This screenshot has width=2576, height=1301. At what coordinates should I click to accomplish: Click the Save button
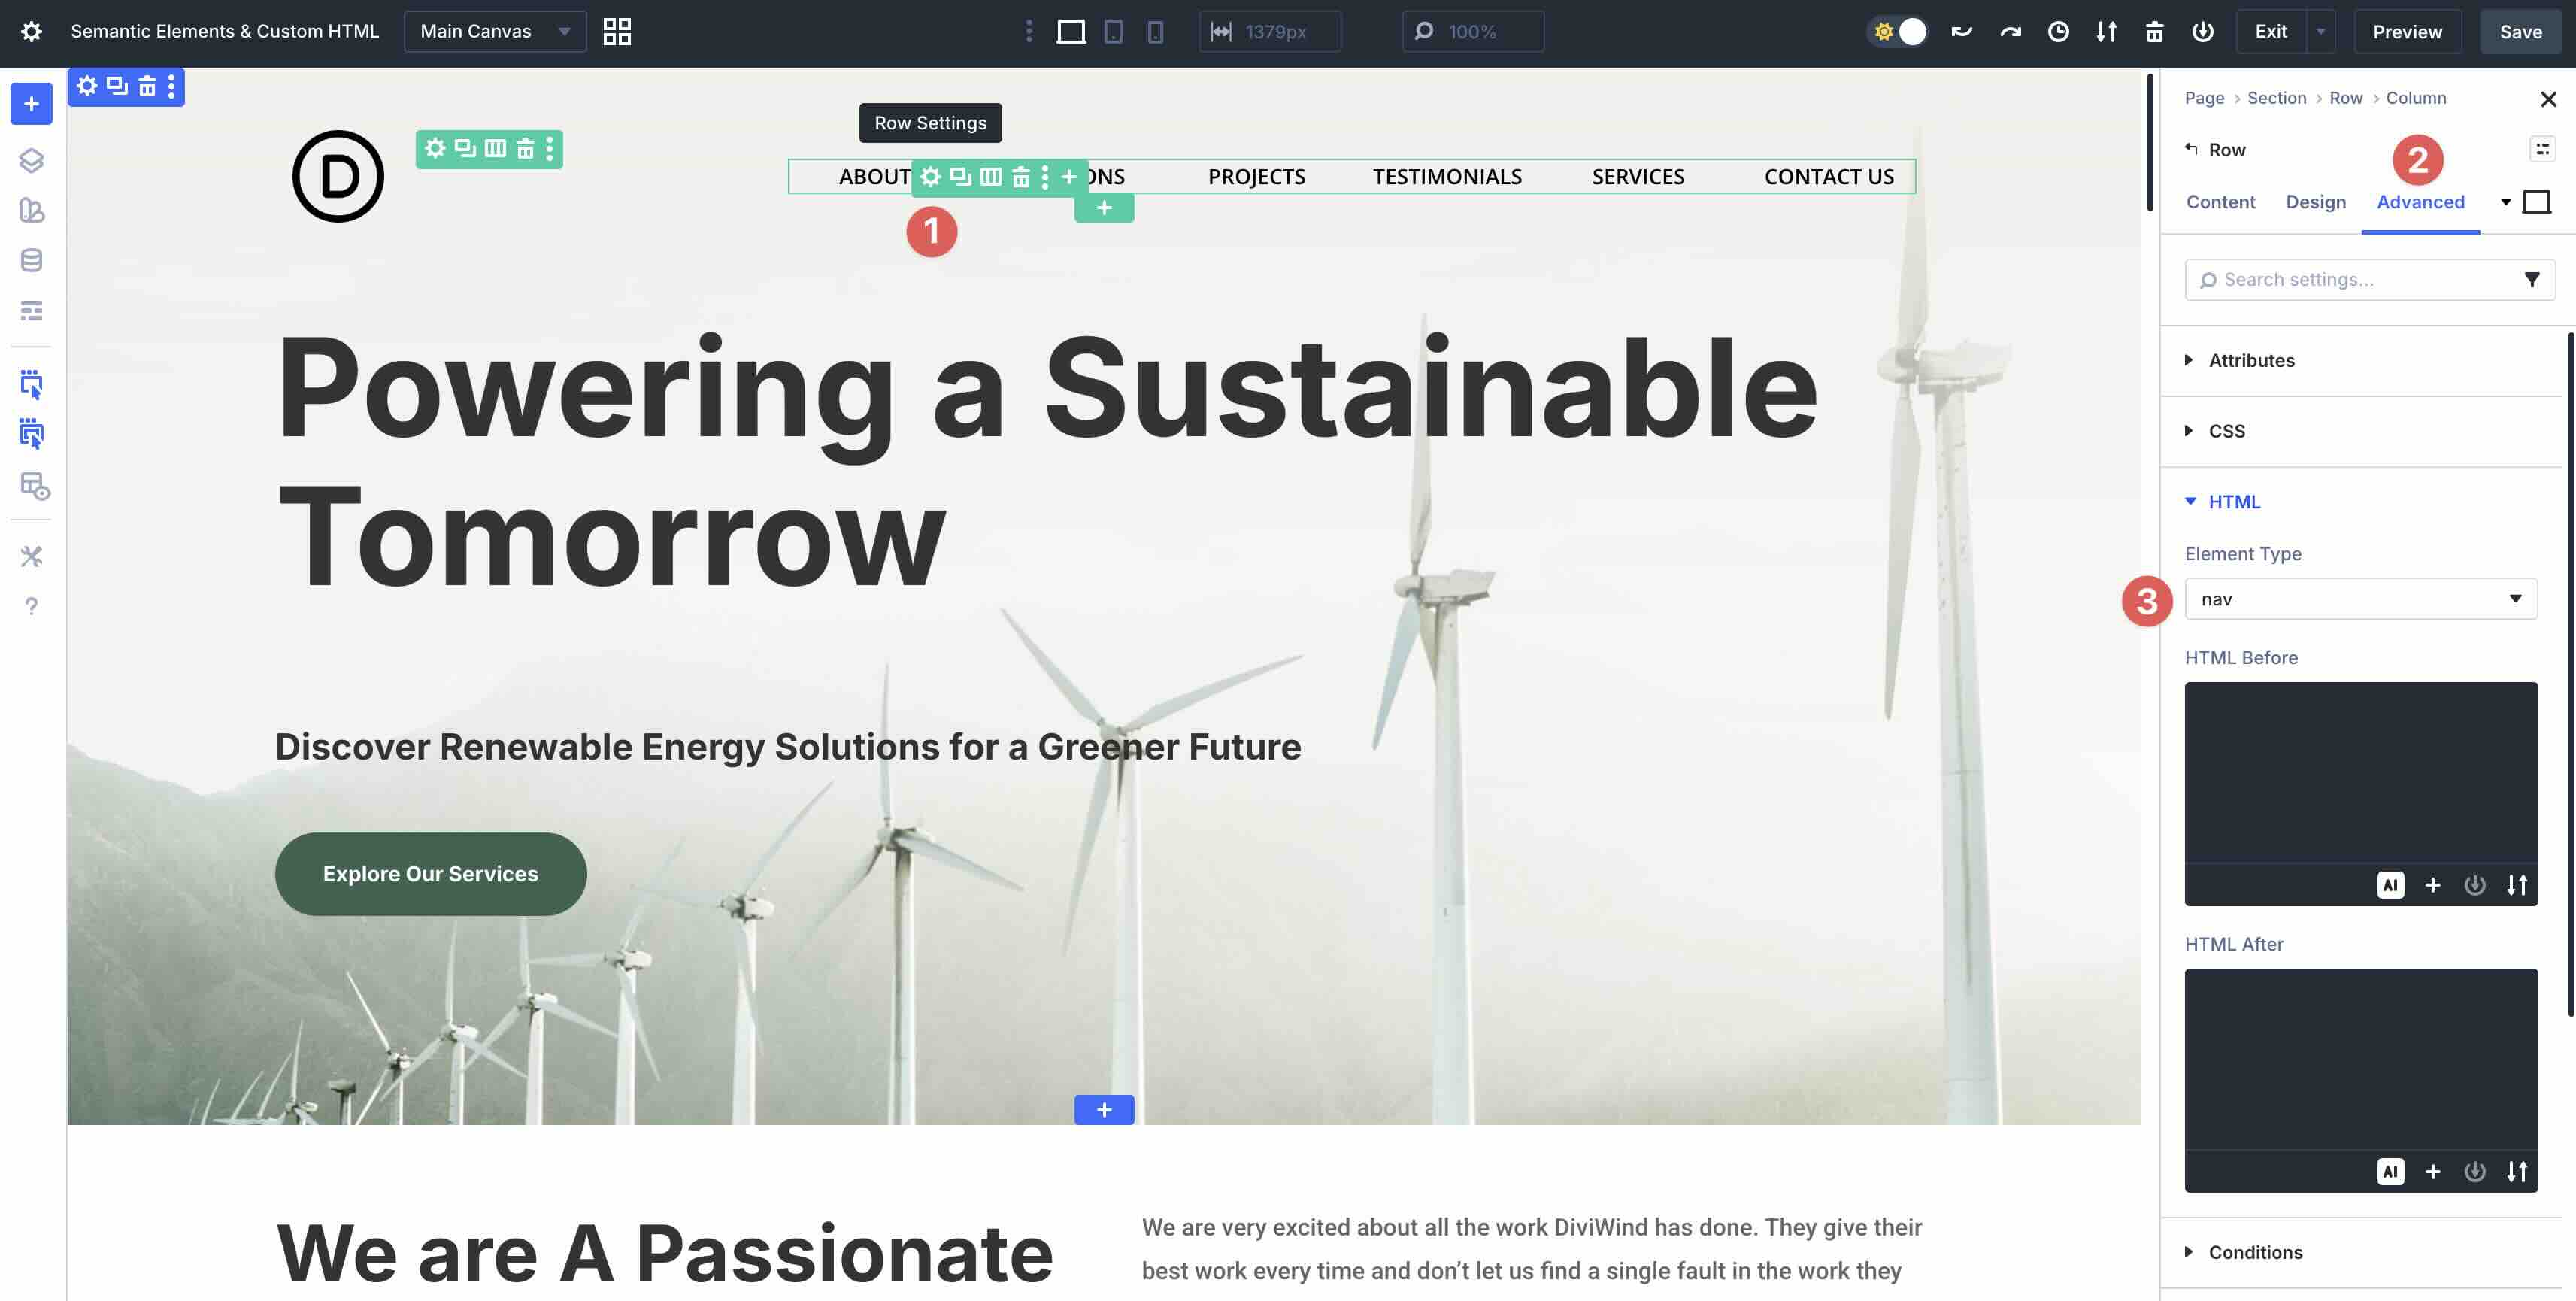[2520, 31]
